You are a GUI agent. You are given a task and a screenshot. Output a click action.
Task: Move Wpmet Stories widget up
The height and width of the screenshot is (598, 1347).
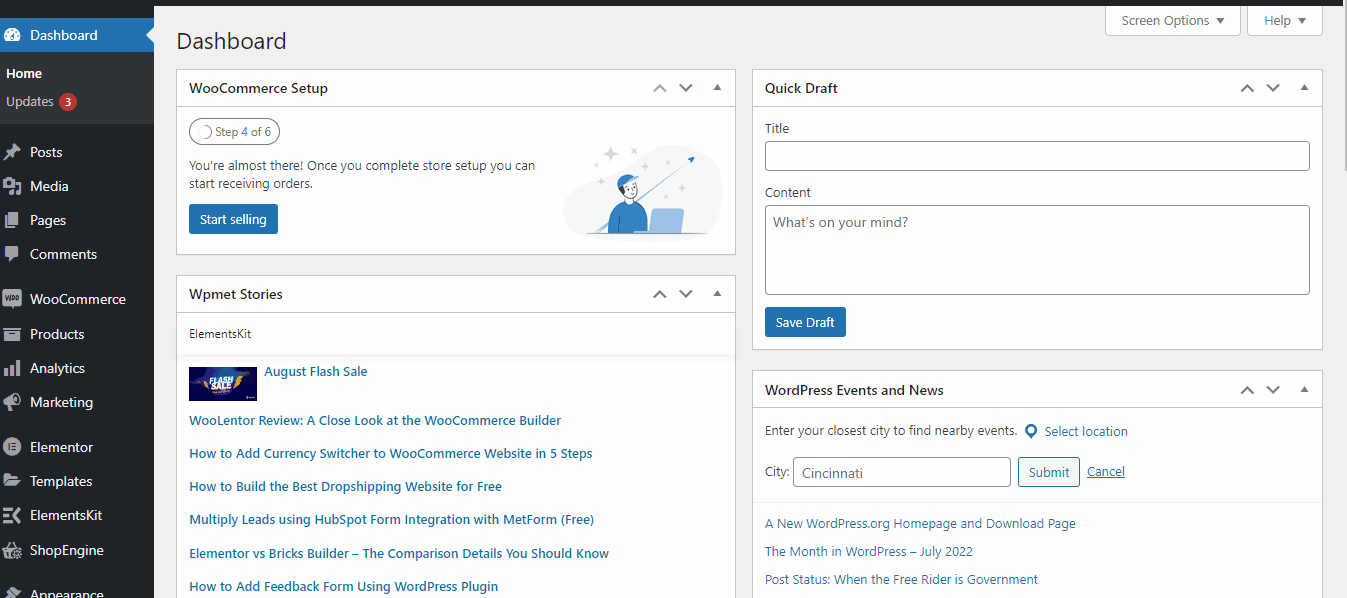click(659, 294)
